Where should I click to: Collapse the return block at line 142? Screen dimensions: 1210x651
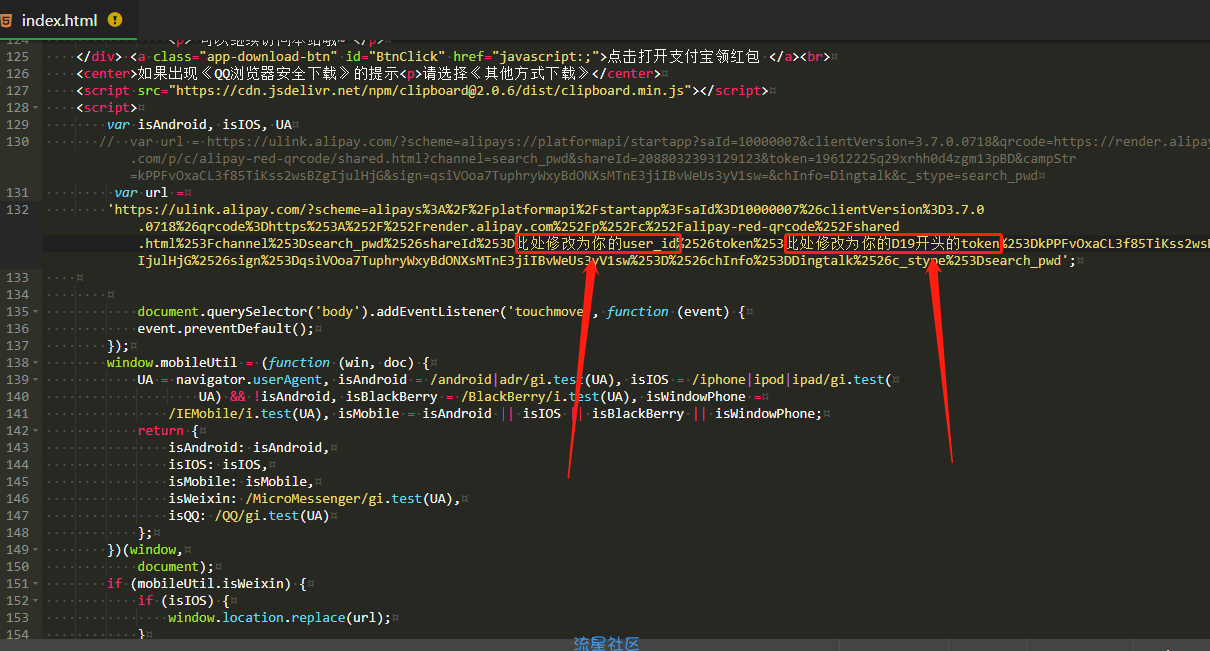[x=36, y=431]
